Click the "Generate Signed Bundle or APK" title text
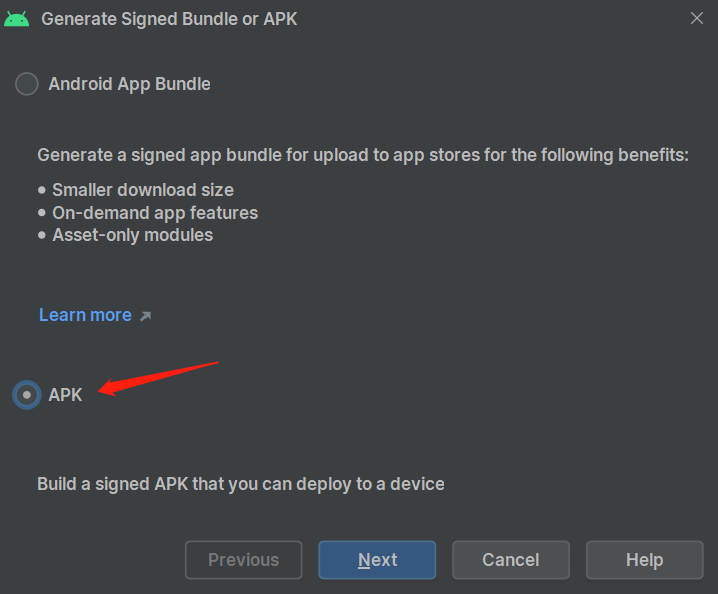This screenshot has height=594, width=718. pyautogui.click(x=169, y=19)
